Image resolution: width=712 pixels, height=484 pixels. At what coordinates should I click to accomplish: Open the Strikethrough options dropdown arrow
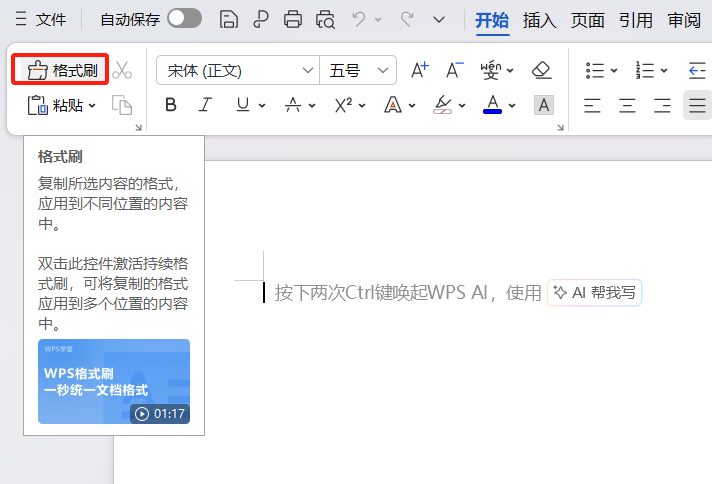click(312, 106)
